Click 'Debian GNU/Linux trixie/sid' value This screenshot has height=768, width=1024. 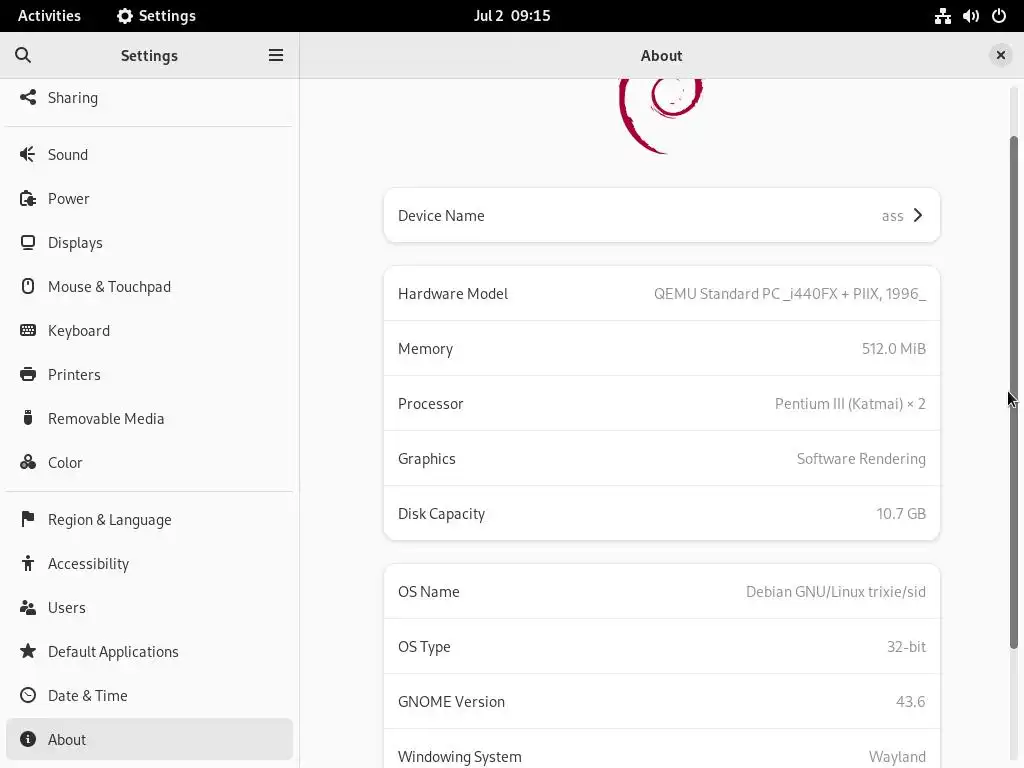point(835,592)
